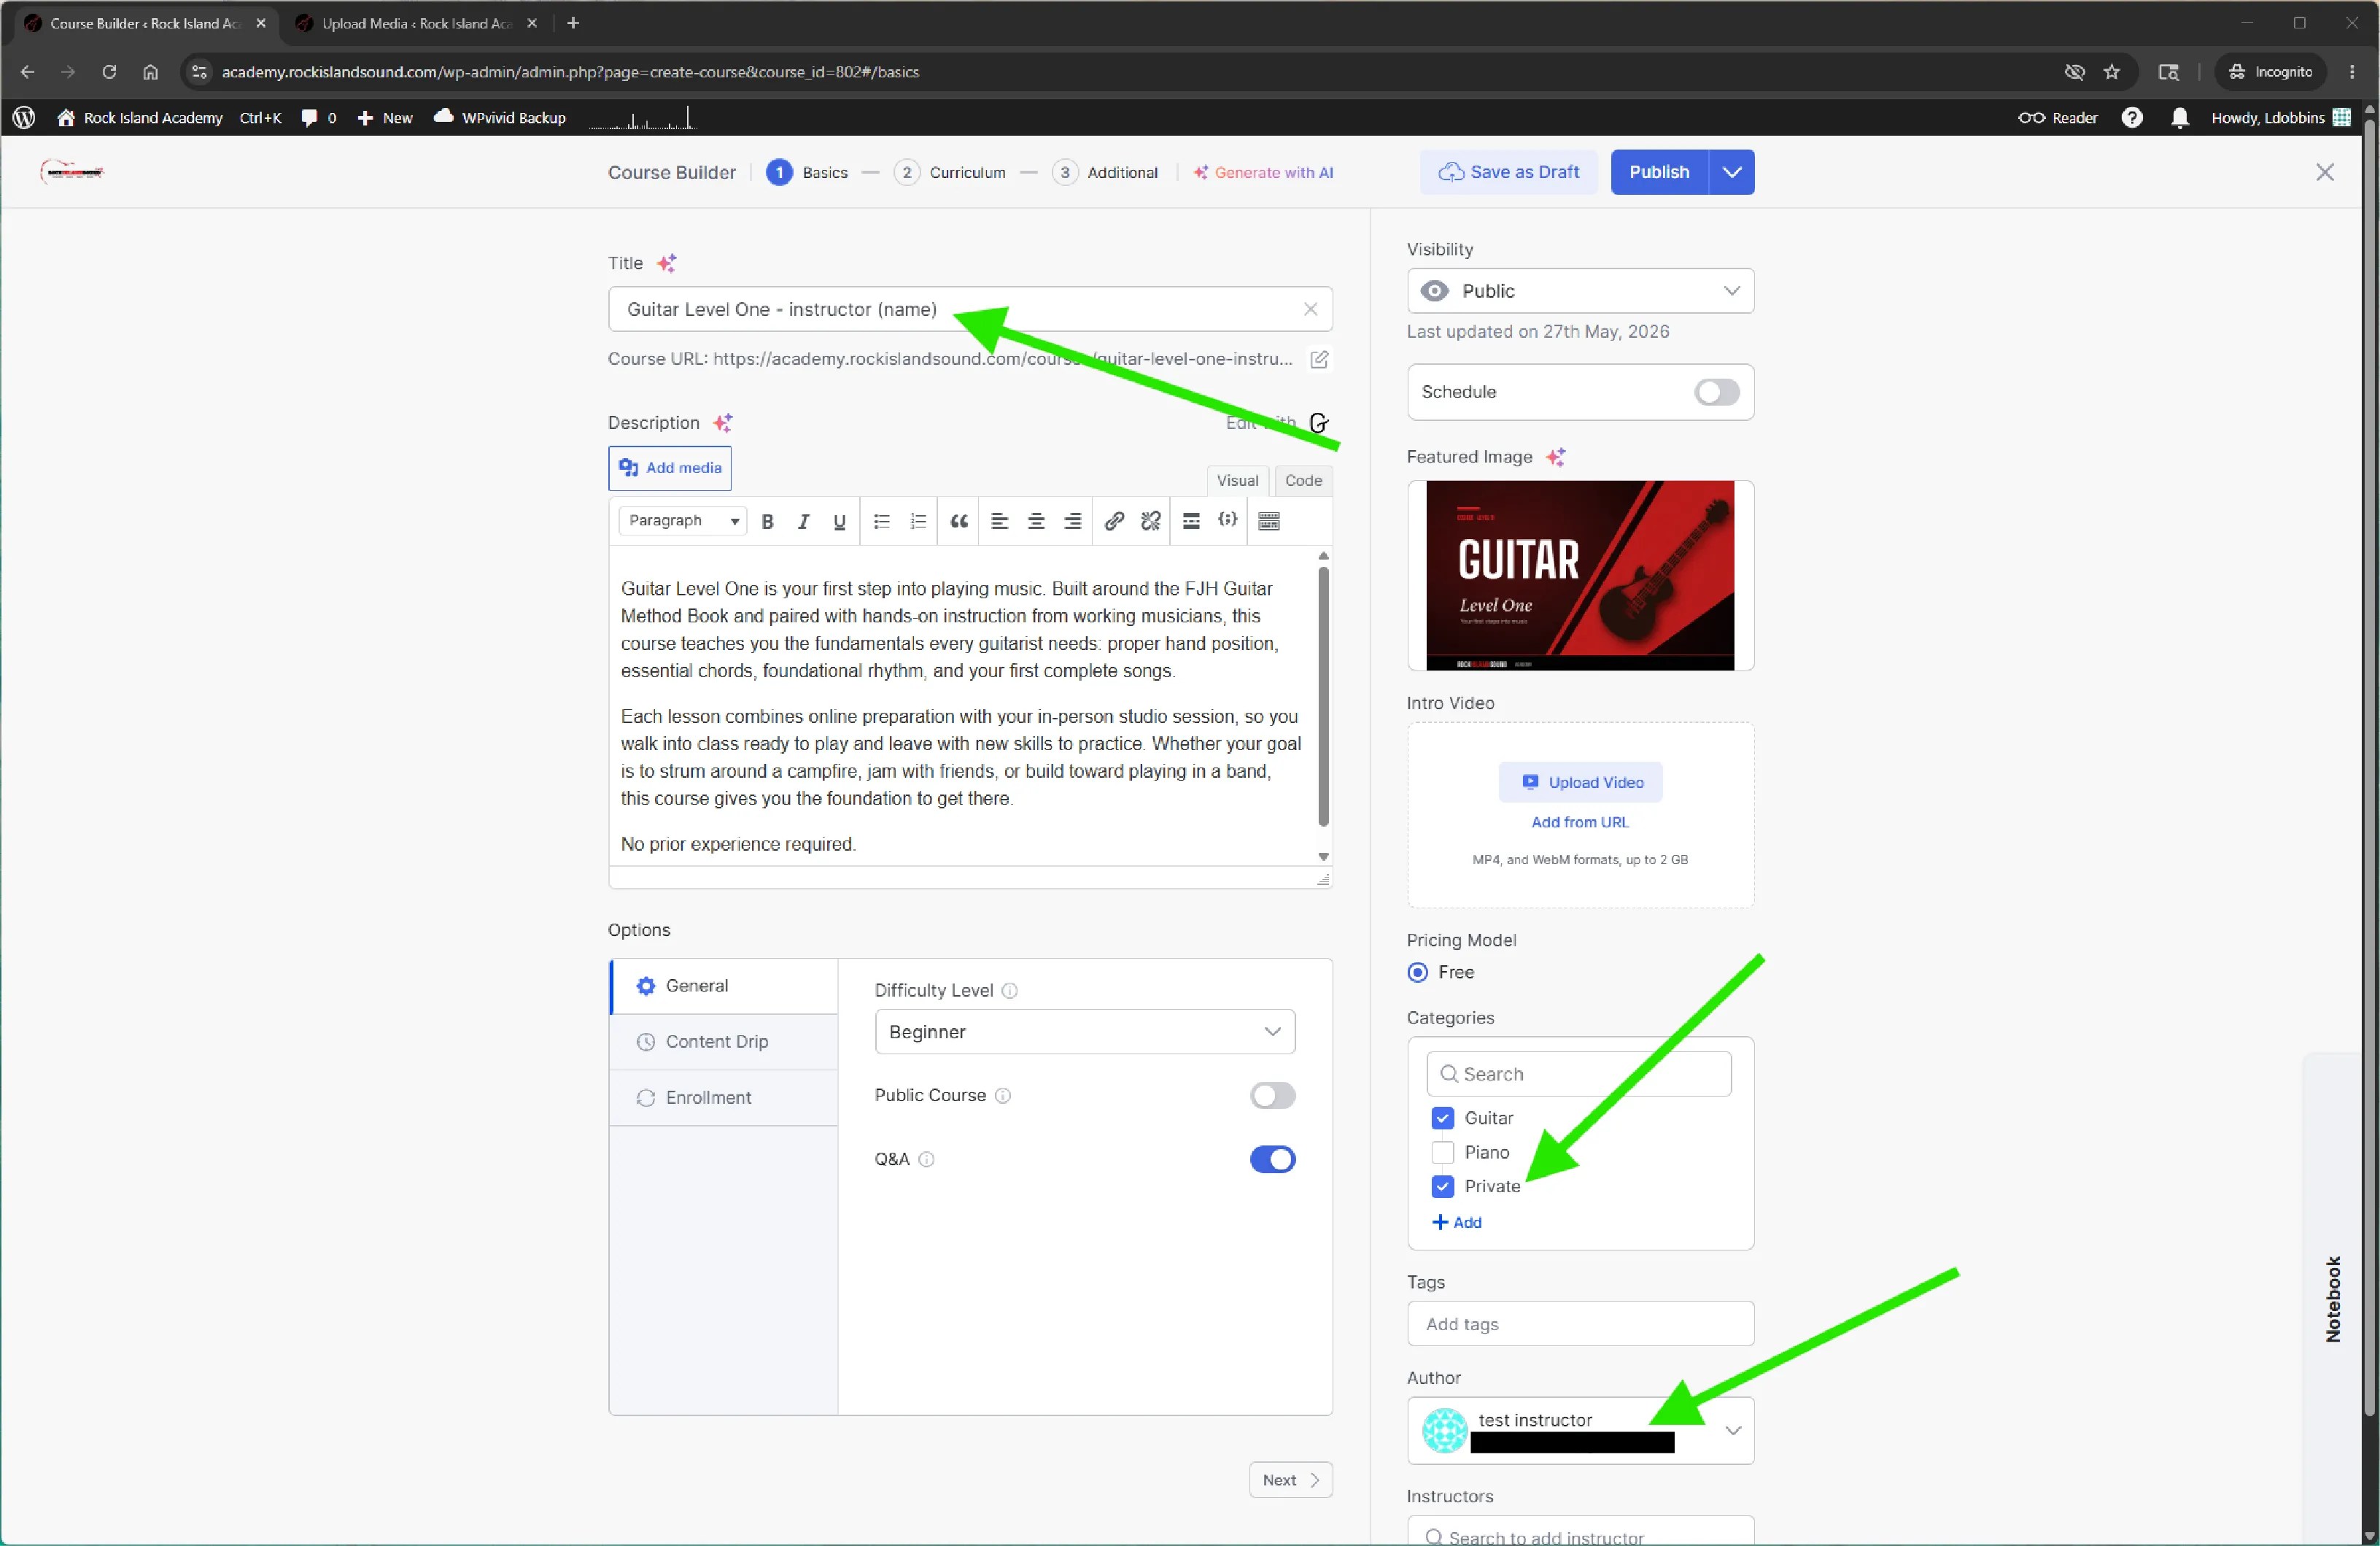Open the shortcode braces tool

tap(1227, 520)
